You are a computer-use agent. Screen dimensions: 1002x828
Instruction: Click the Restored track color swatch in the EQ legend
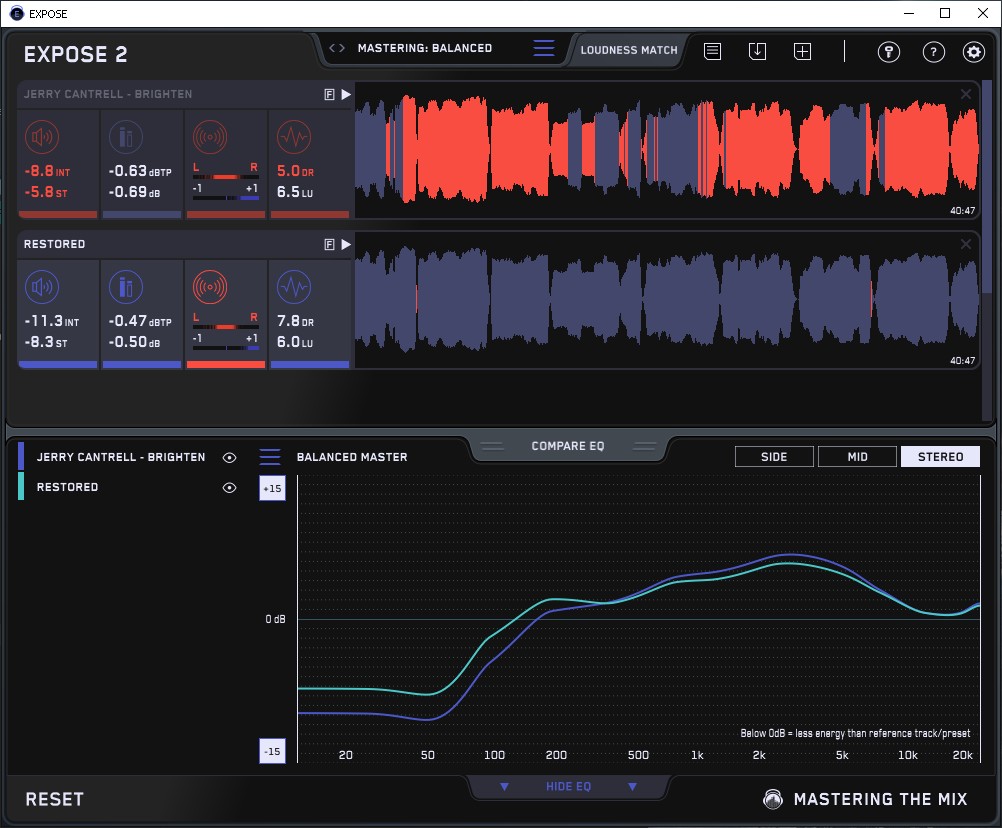point(22,487)
